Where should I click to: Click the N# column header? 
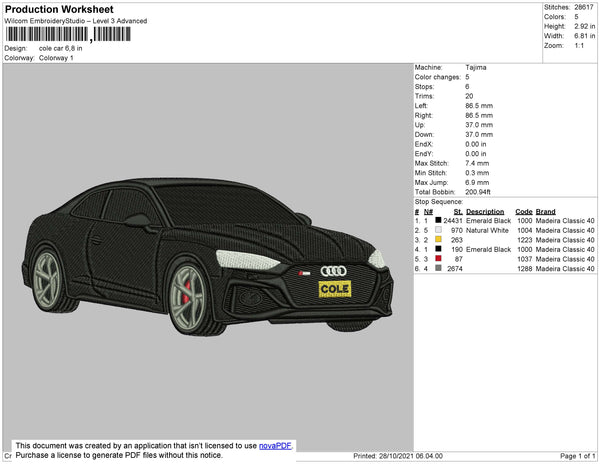tap(428, 212)
